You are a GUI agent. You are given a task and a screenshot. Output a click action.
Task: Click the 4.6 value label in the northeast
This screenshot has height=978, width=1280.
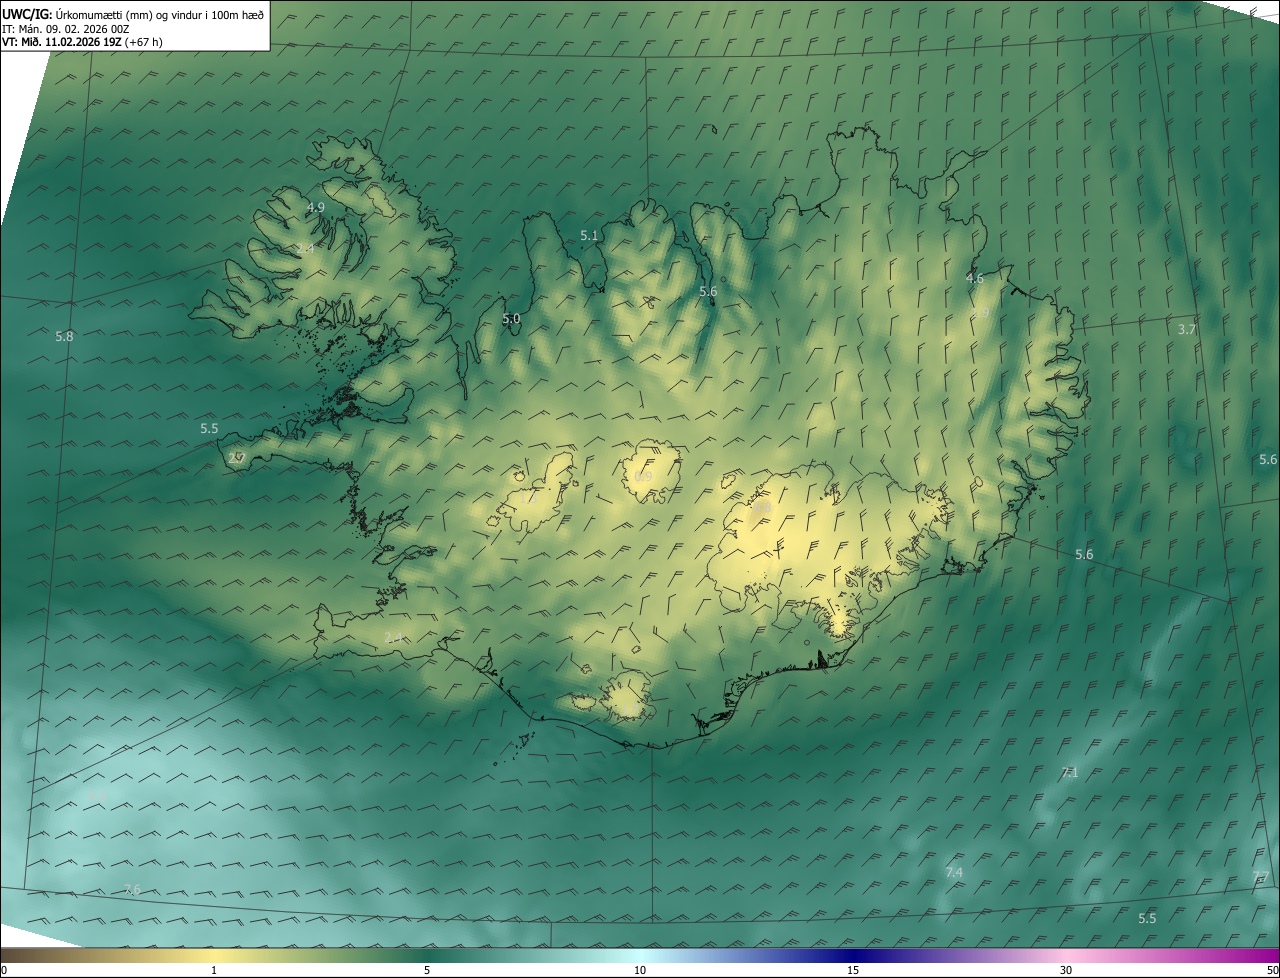(x=975, y=279)
